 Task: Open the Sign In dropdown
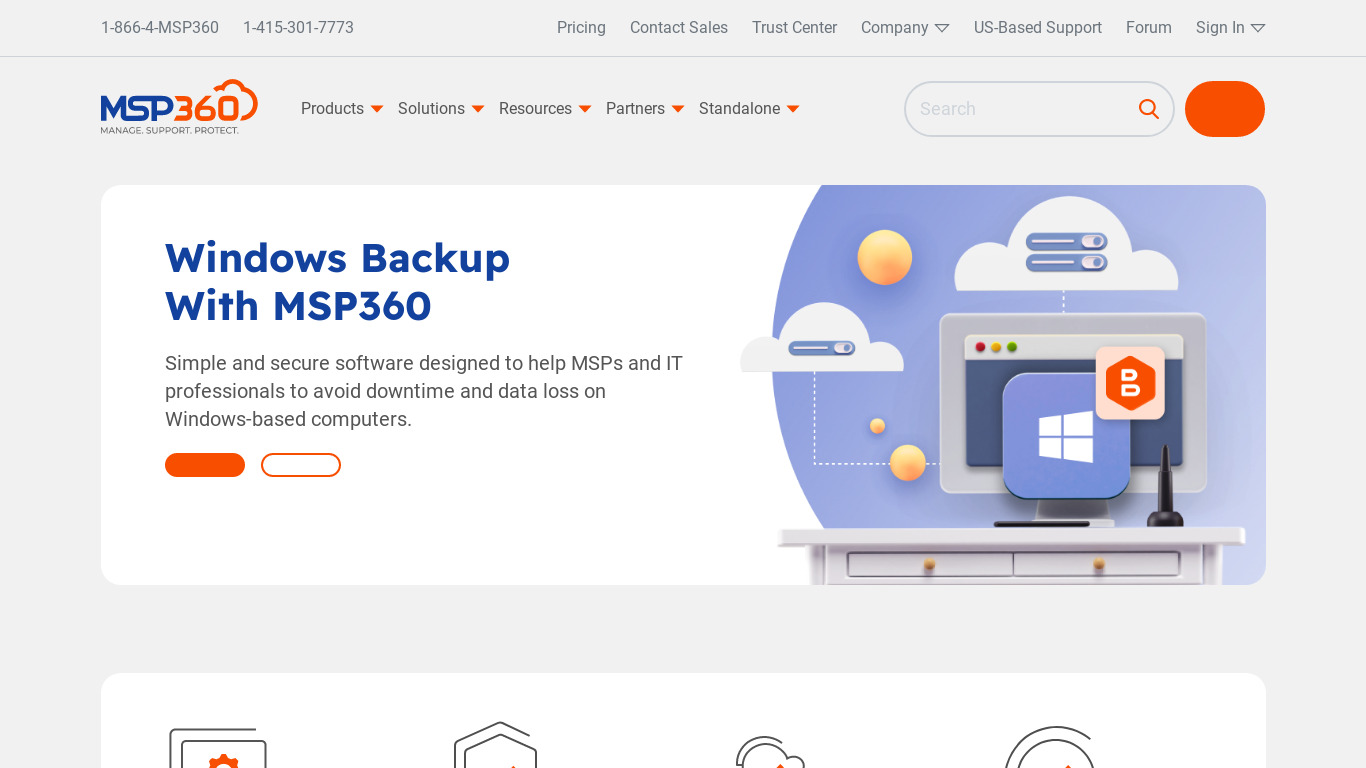(1230, 28)
